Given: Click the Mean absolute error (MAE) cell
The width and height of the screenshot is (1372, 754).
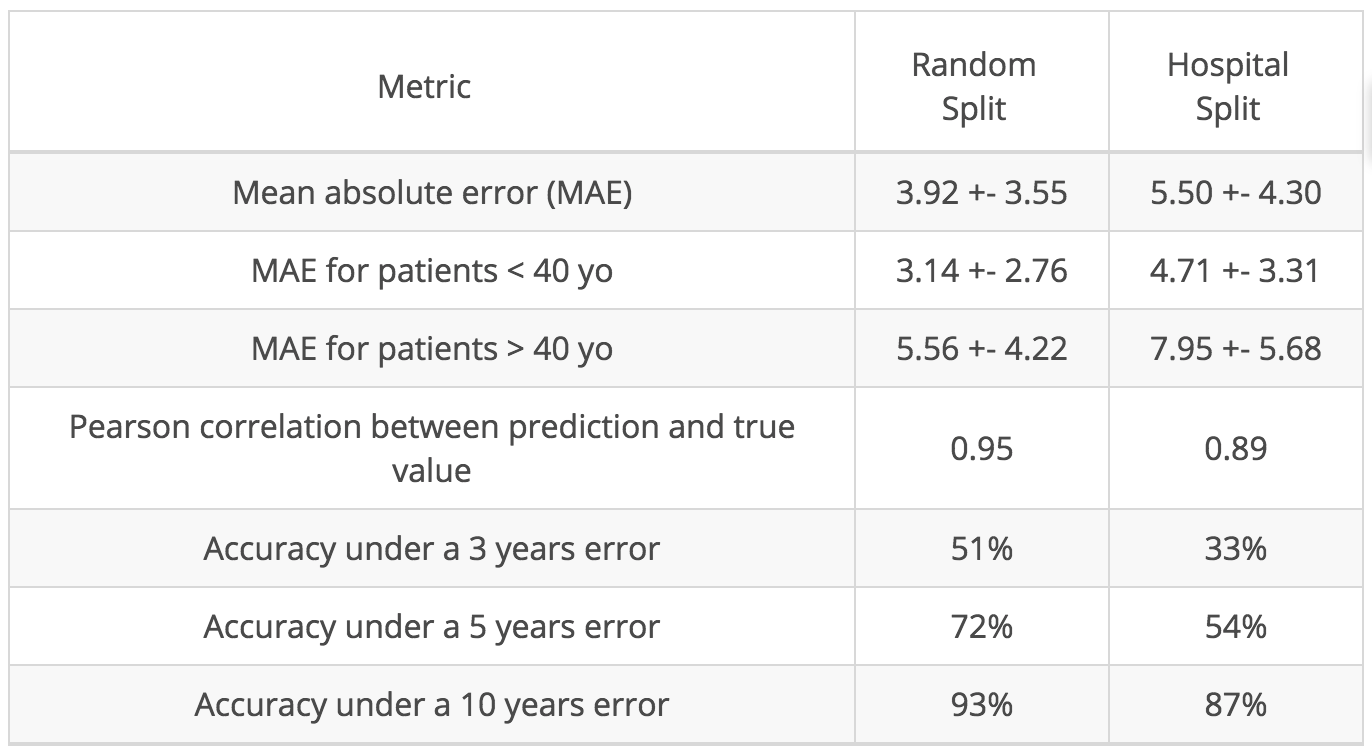Looking at the screenshot, I should click(x=432, y=192).
